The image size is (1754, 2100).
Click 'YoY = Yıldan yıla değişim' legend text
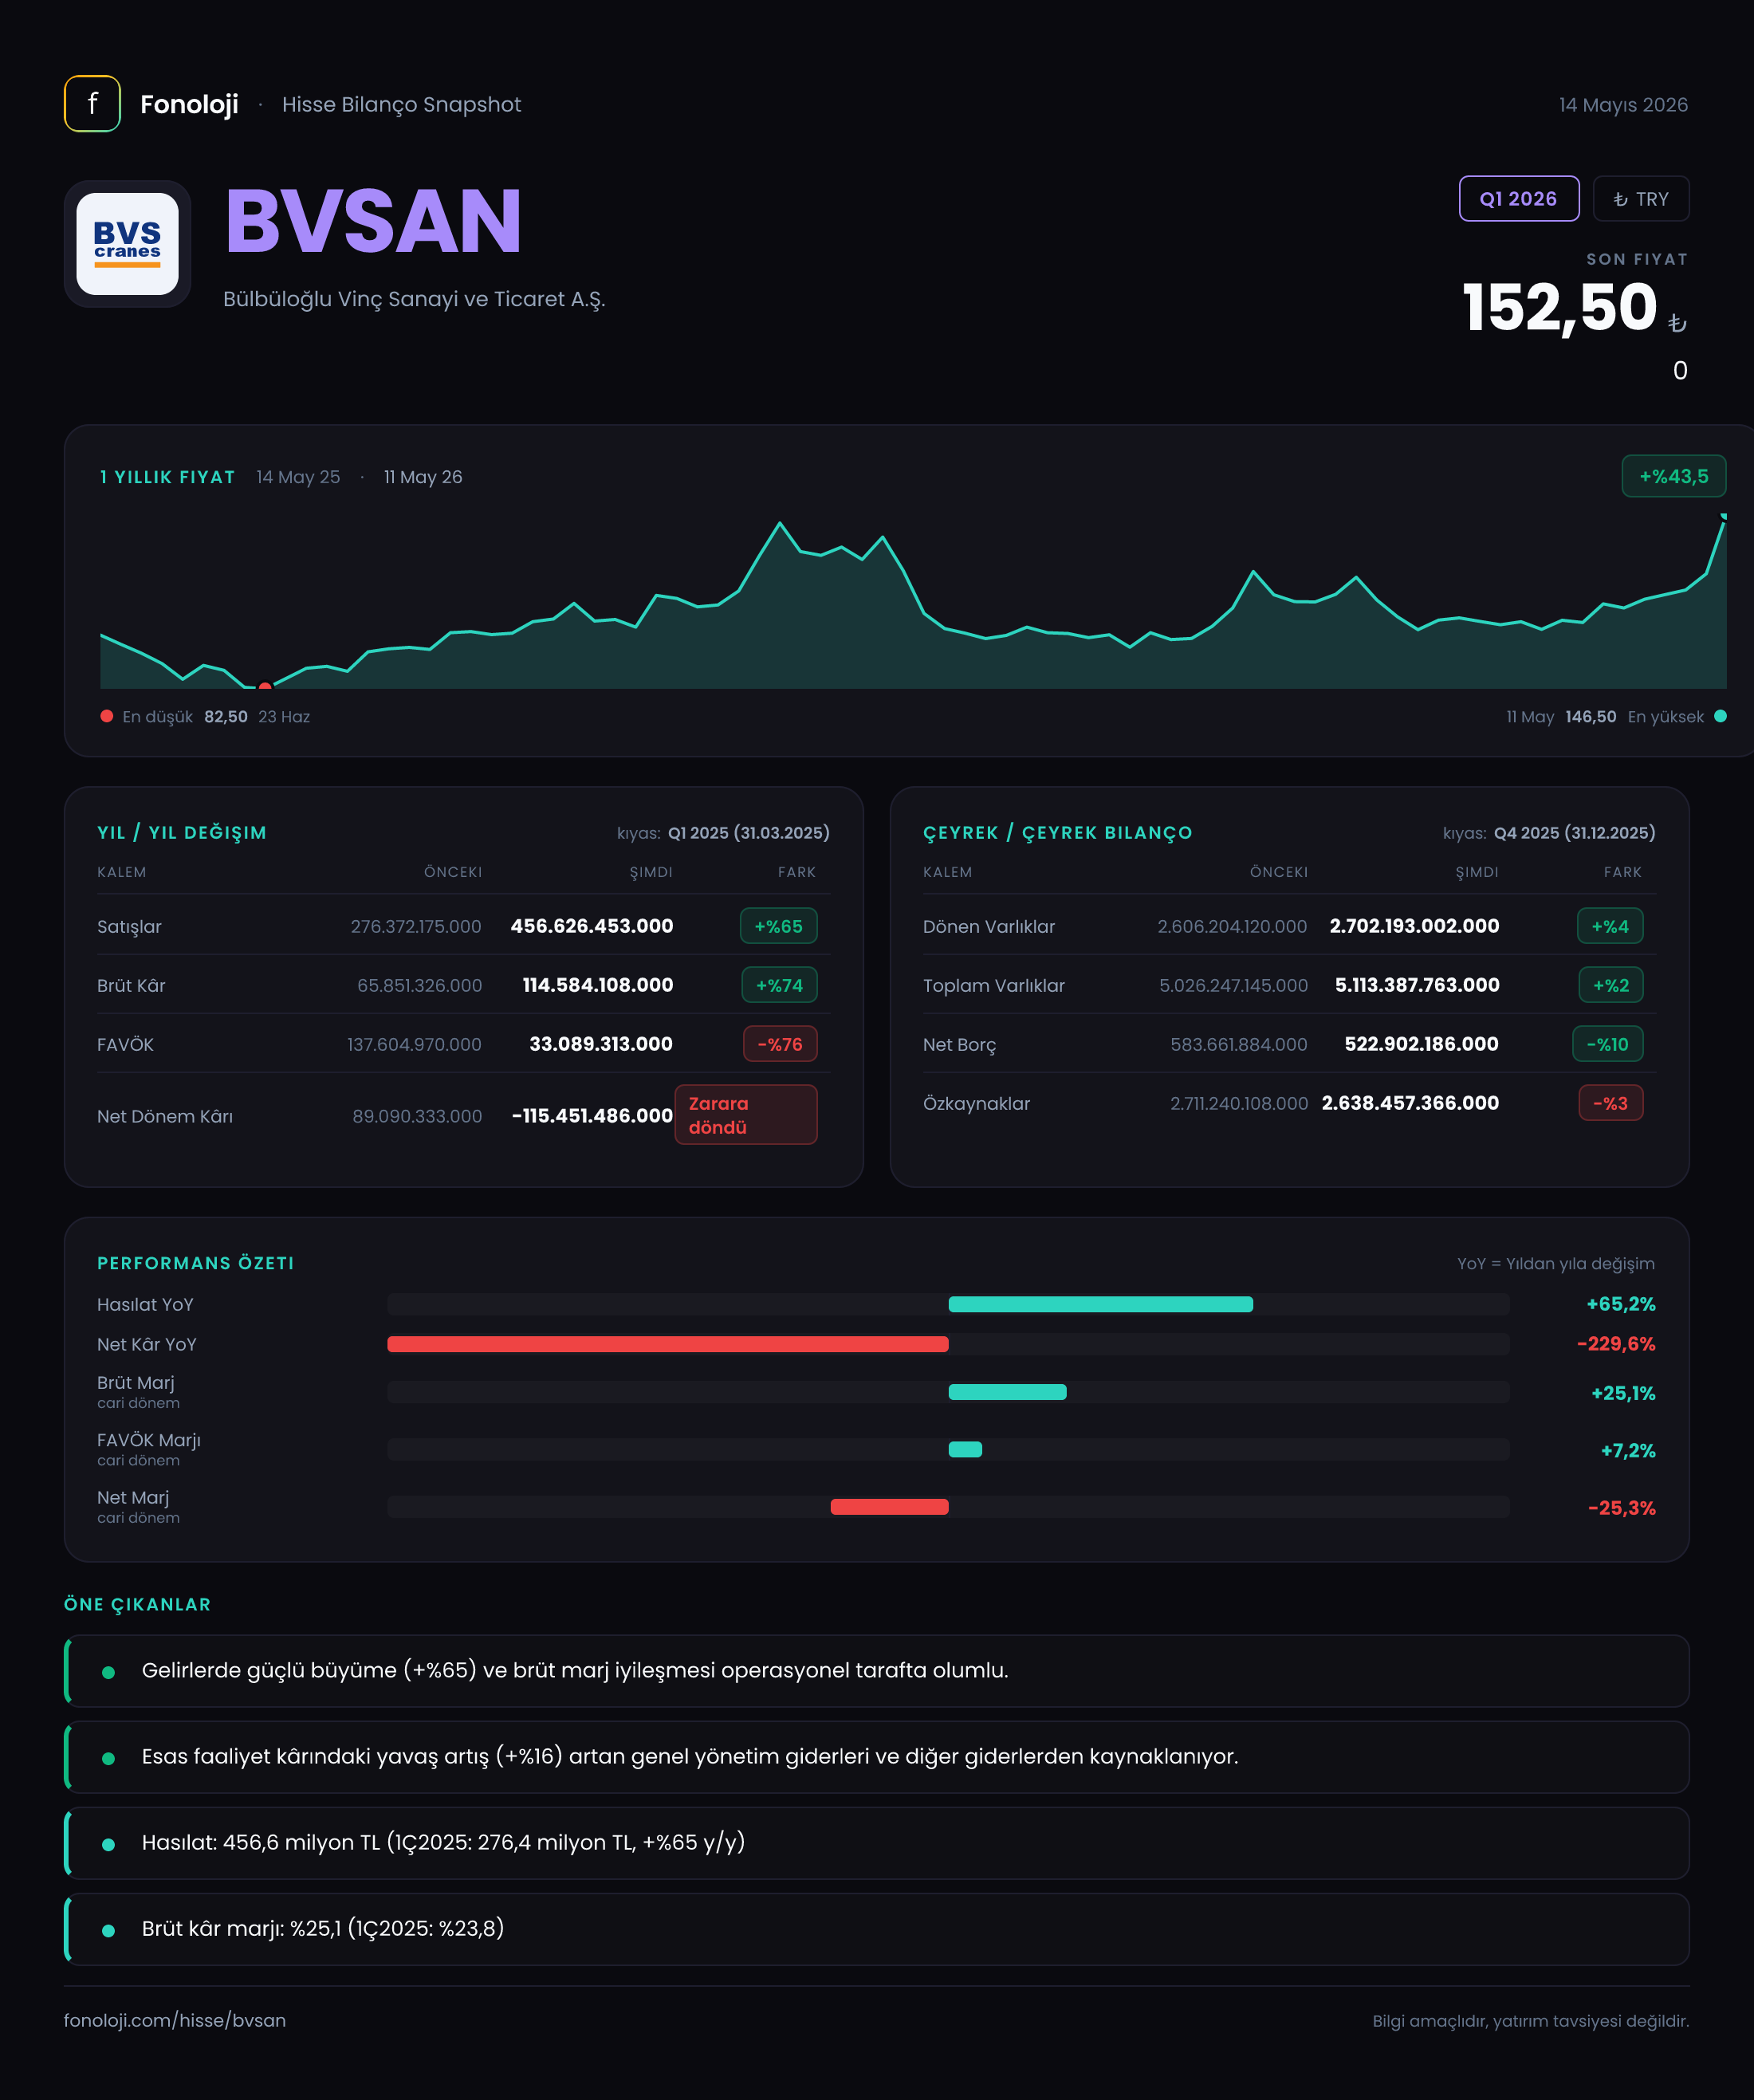click(x=1556, y=1264)
